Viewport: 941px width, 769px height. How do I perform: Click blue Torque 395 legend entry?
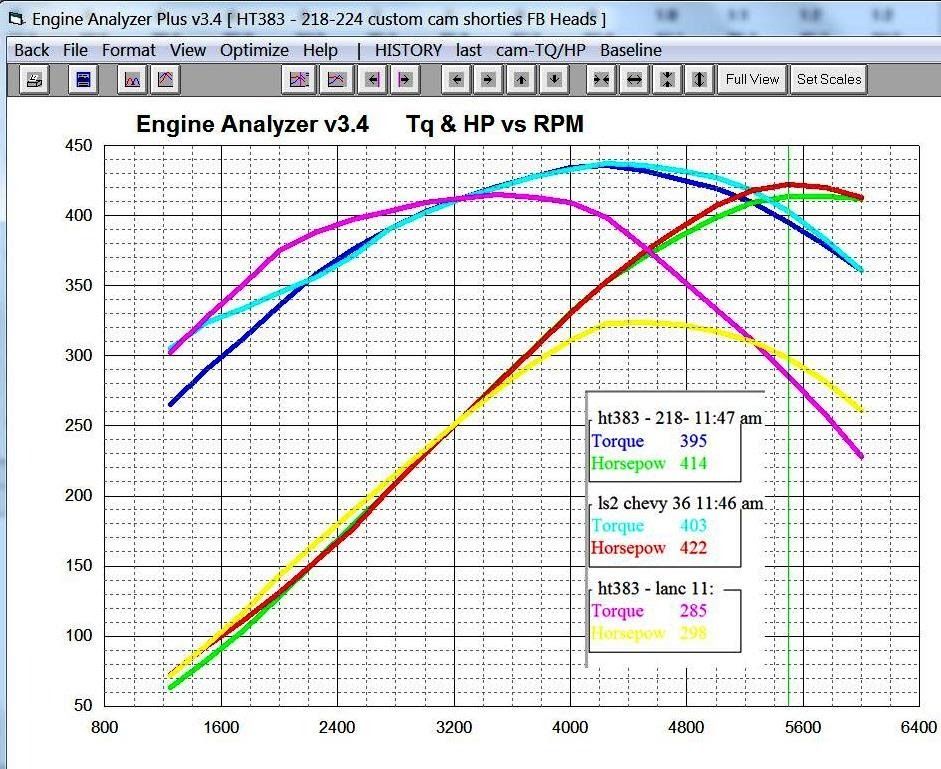[x=649, y=441]
